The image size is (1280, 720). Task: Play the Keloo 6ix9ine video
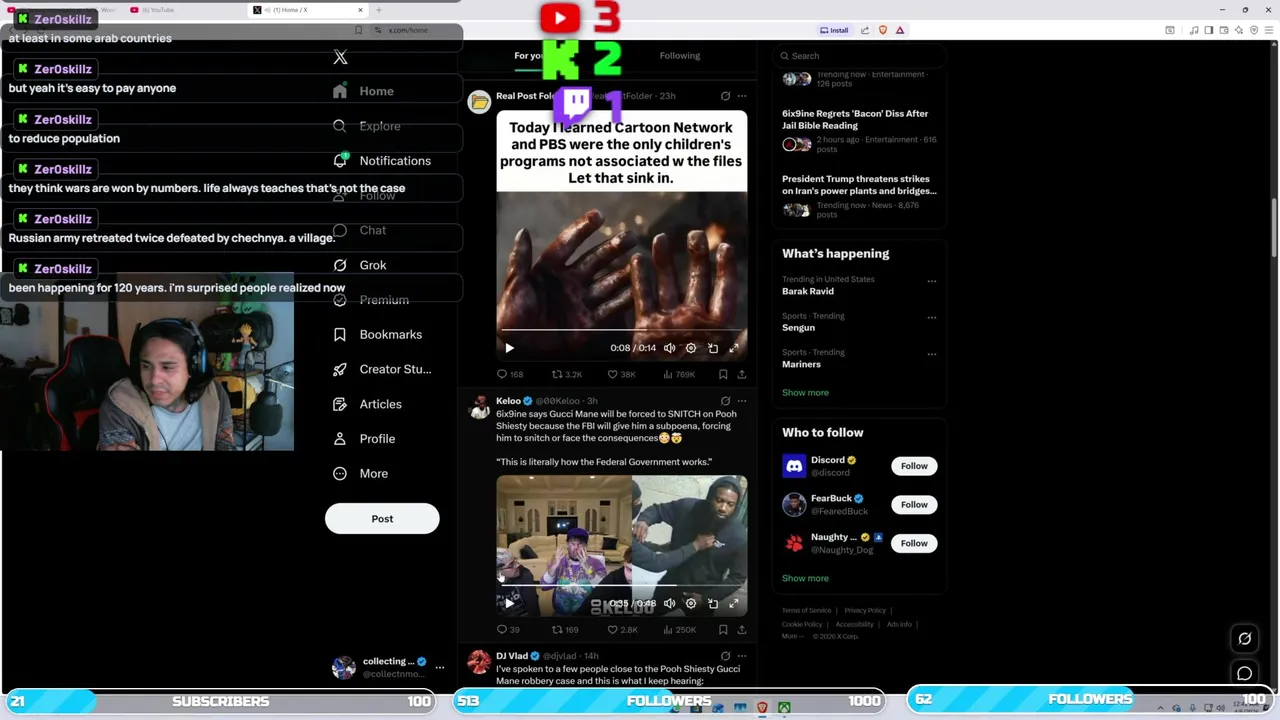[x=509, y=603]
